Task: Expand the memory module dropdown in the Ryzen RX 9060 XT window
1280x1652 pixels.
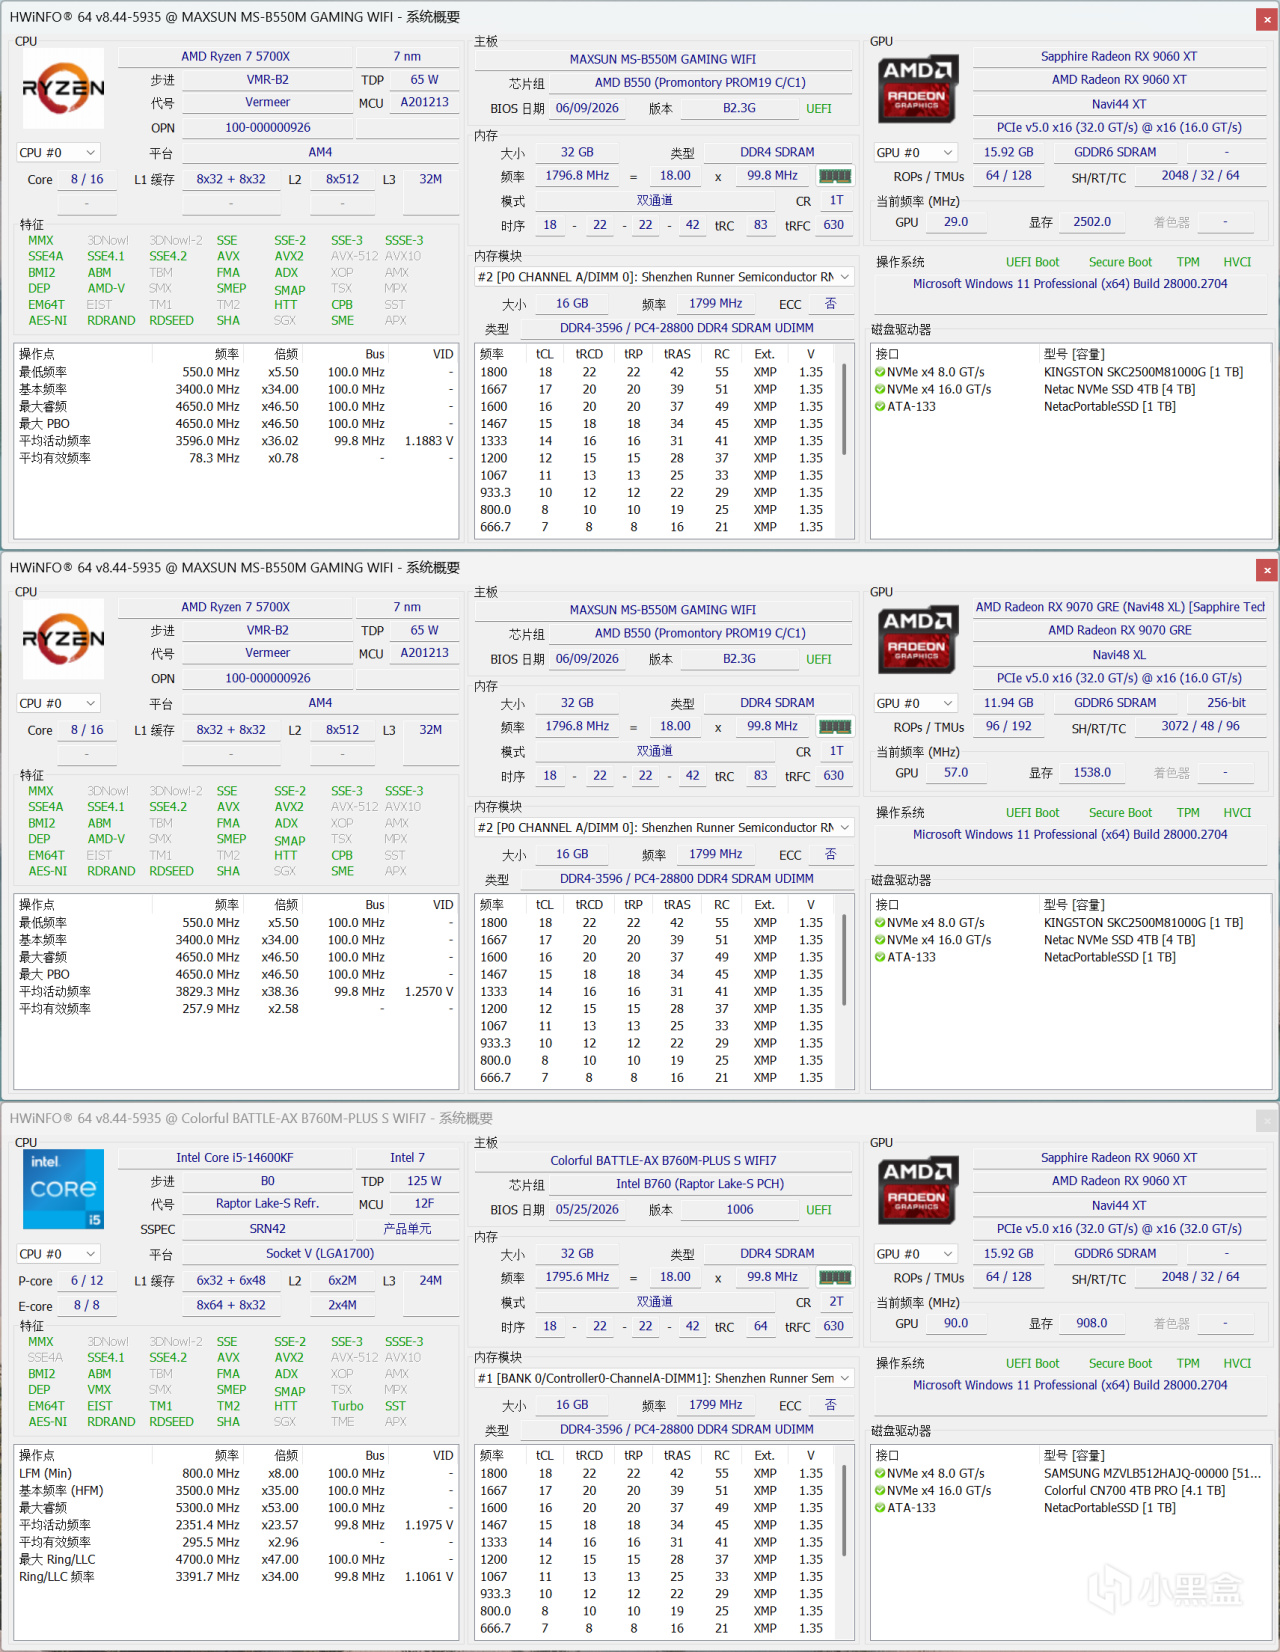Action: pos(664,277)
